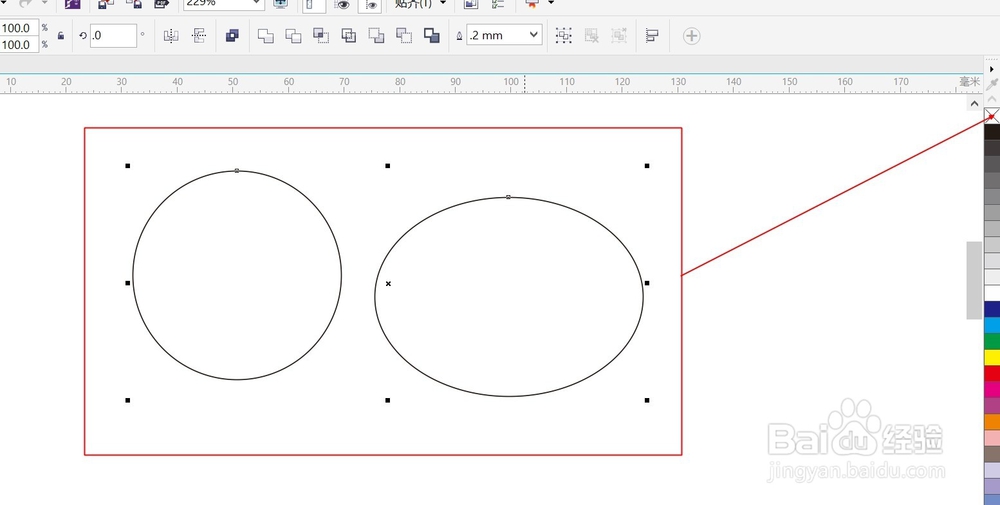This screenshot has width=1000, height=505.
Task: Create boundary around selected objects
Action: 432,36
